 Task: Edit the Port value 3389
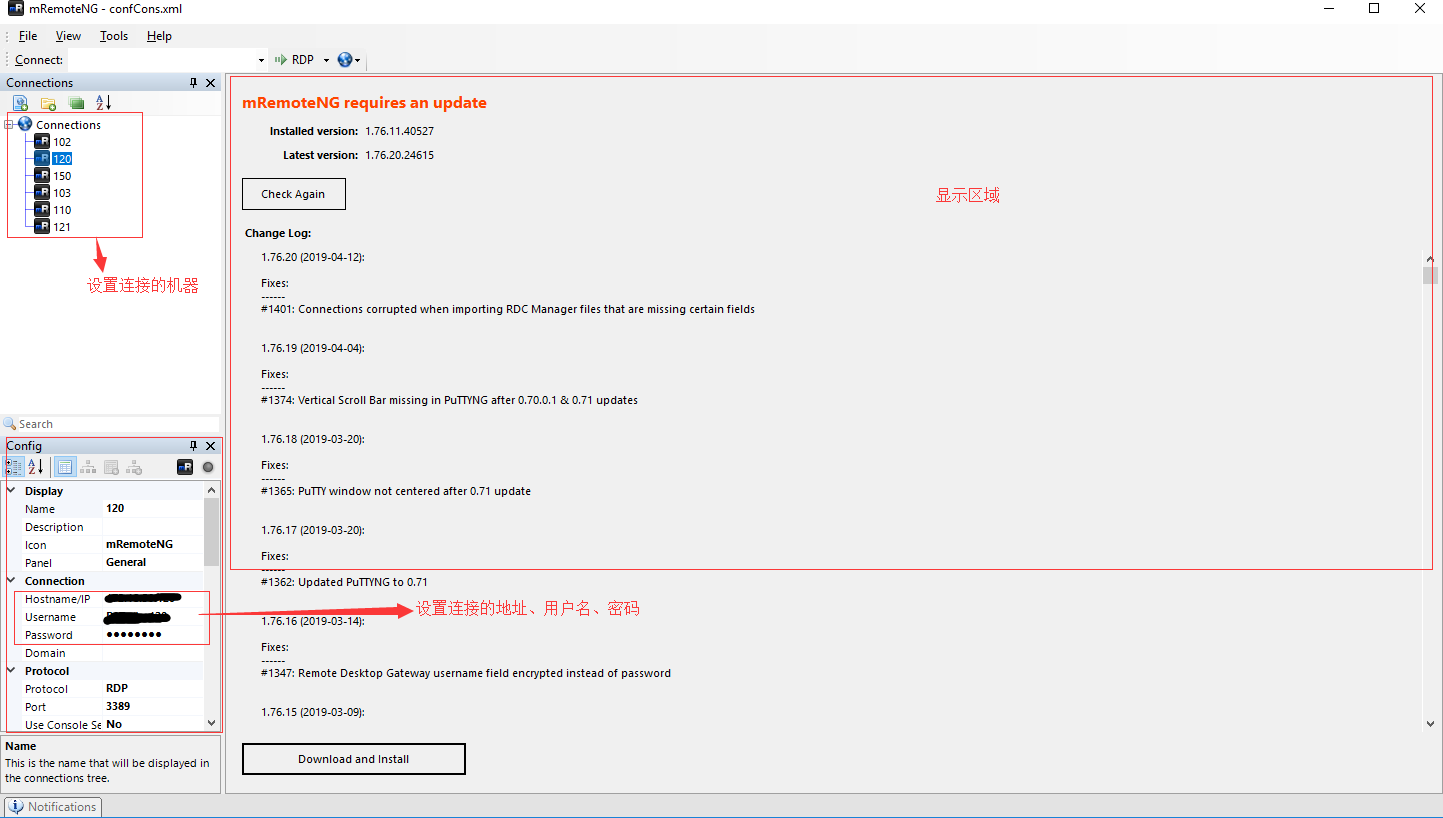point(153,707)
